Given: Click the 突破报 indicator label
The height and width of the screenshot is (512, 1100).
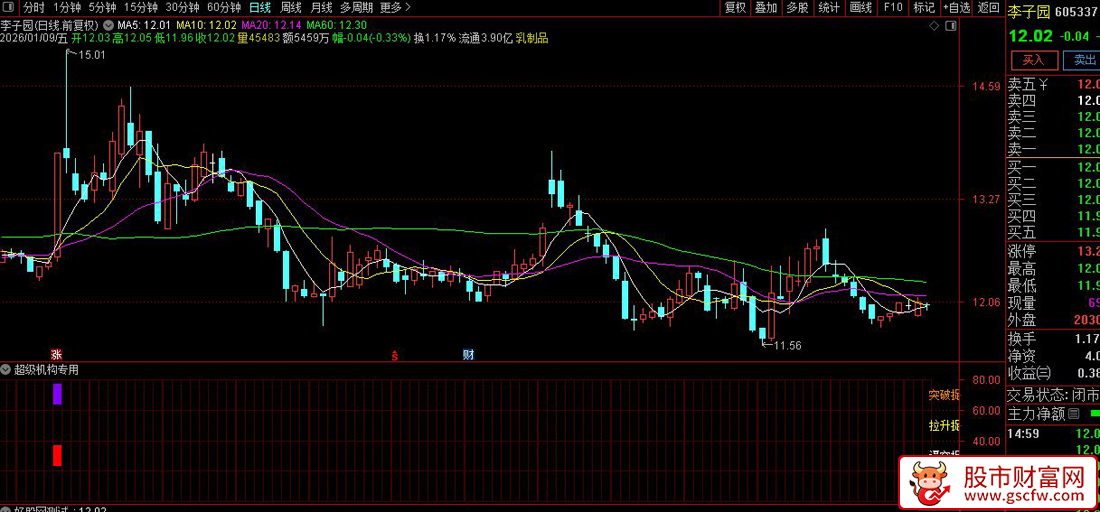Looking at the screenshot, I should pyautogui.click(x=944, y=395).
